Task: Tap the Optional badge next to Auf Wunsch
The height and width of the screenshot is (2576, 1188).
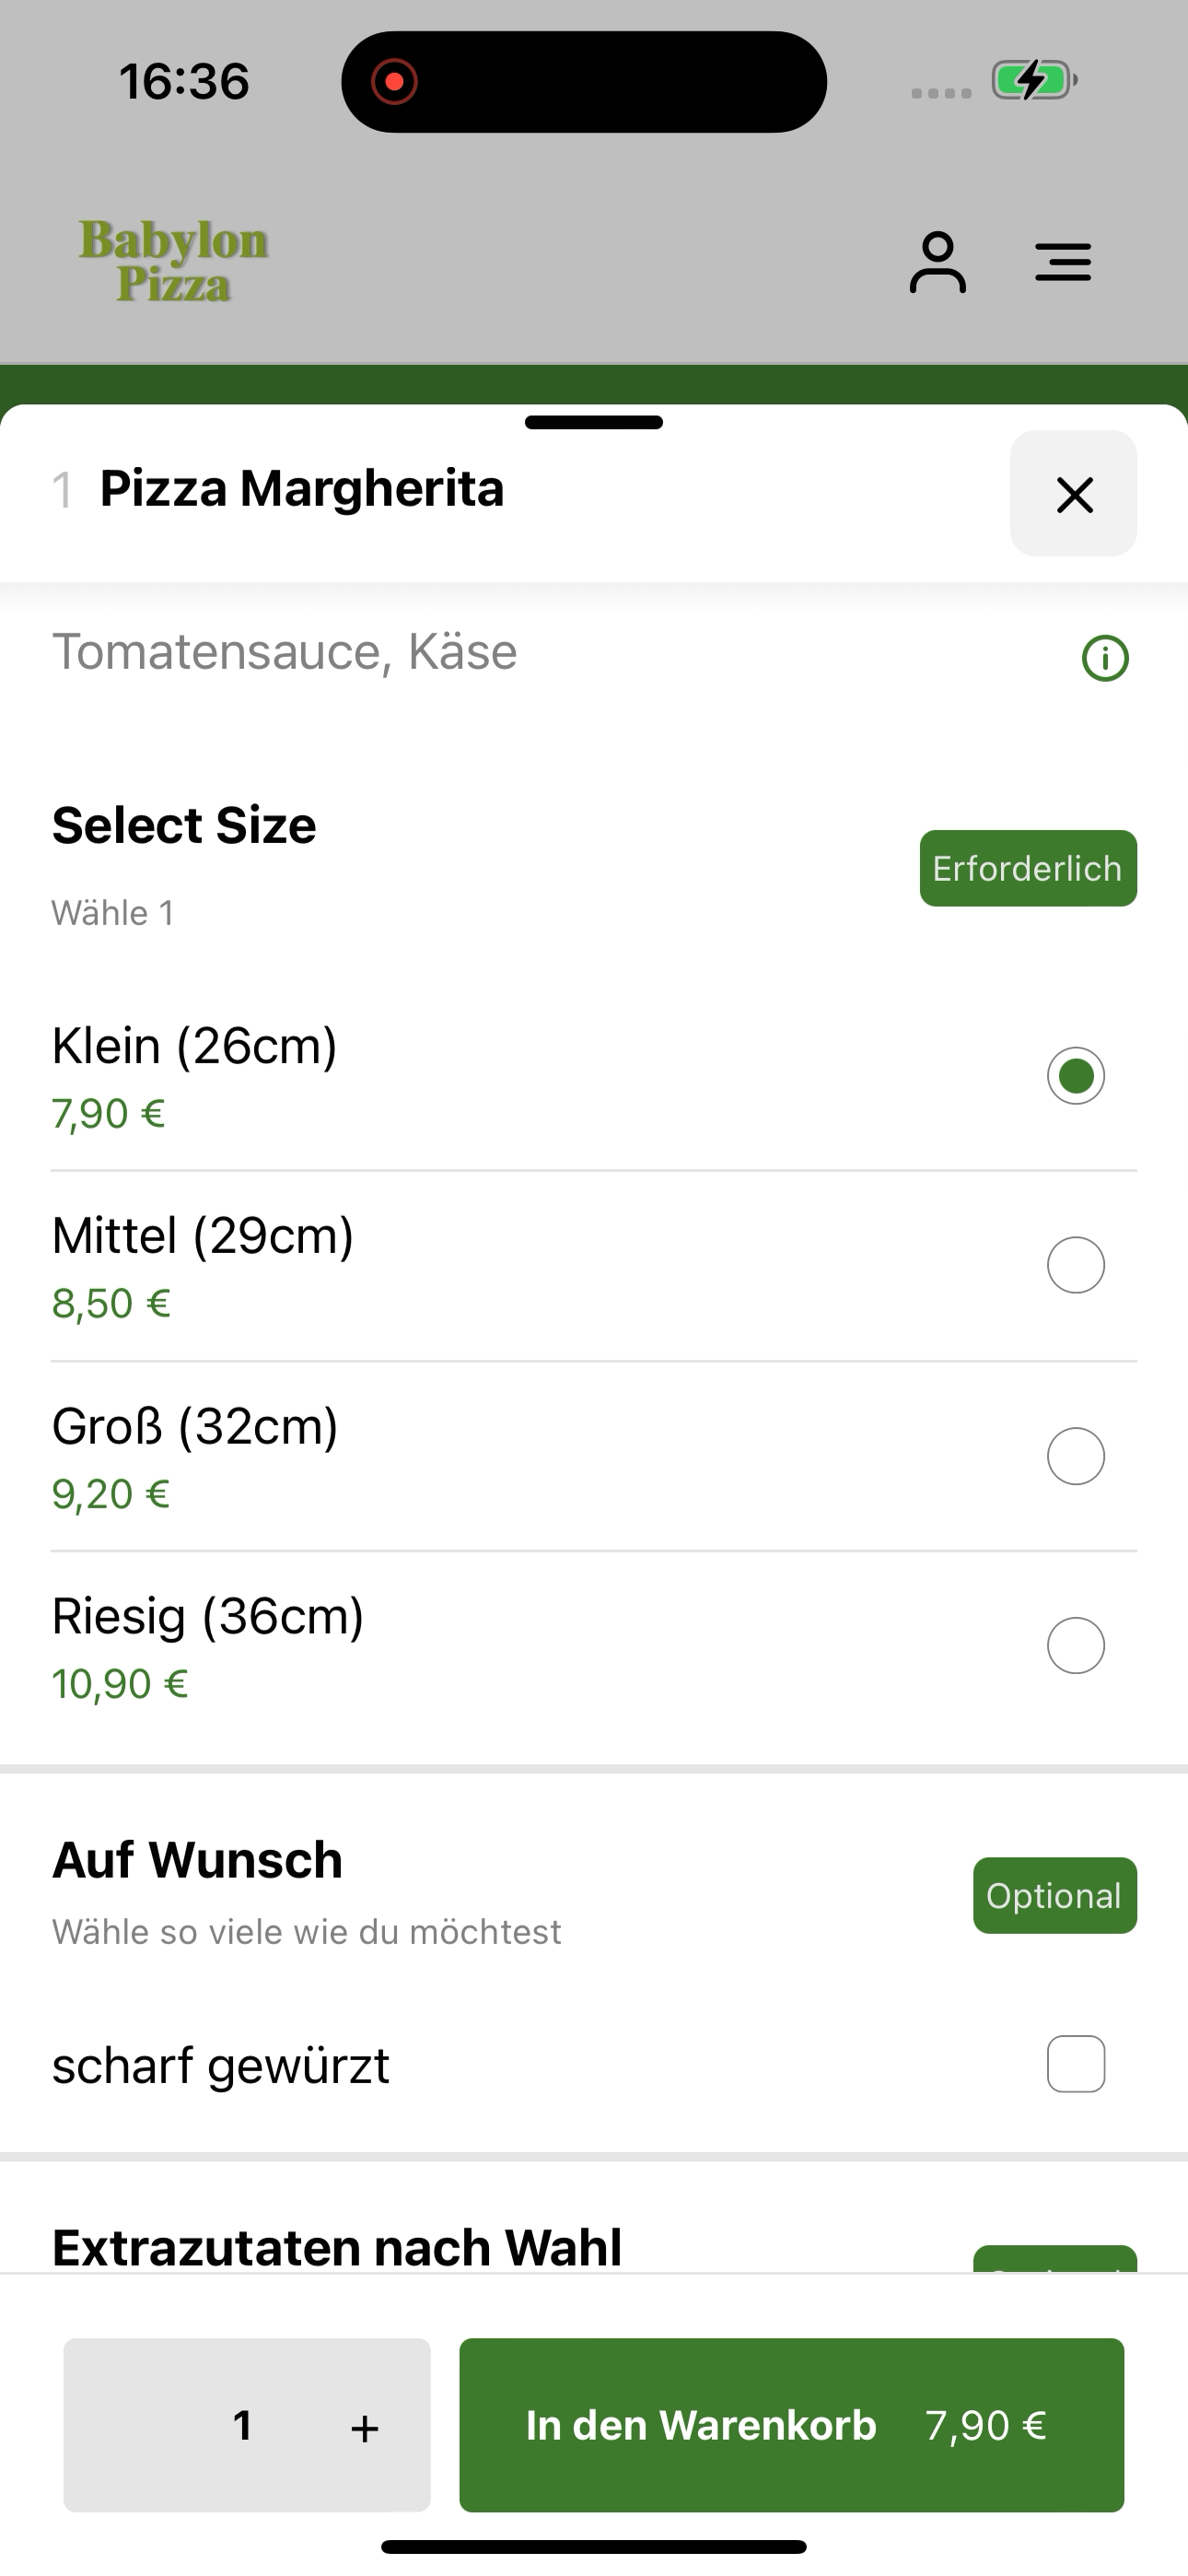Action: click(x=1055, y=1895)
